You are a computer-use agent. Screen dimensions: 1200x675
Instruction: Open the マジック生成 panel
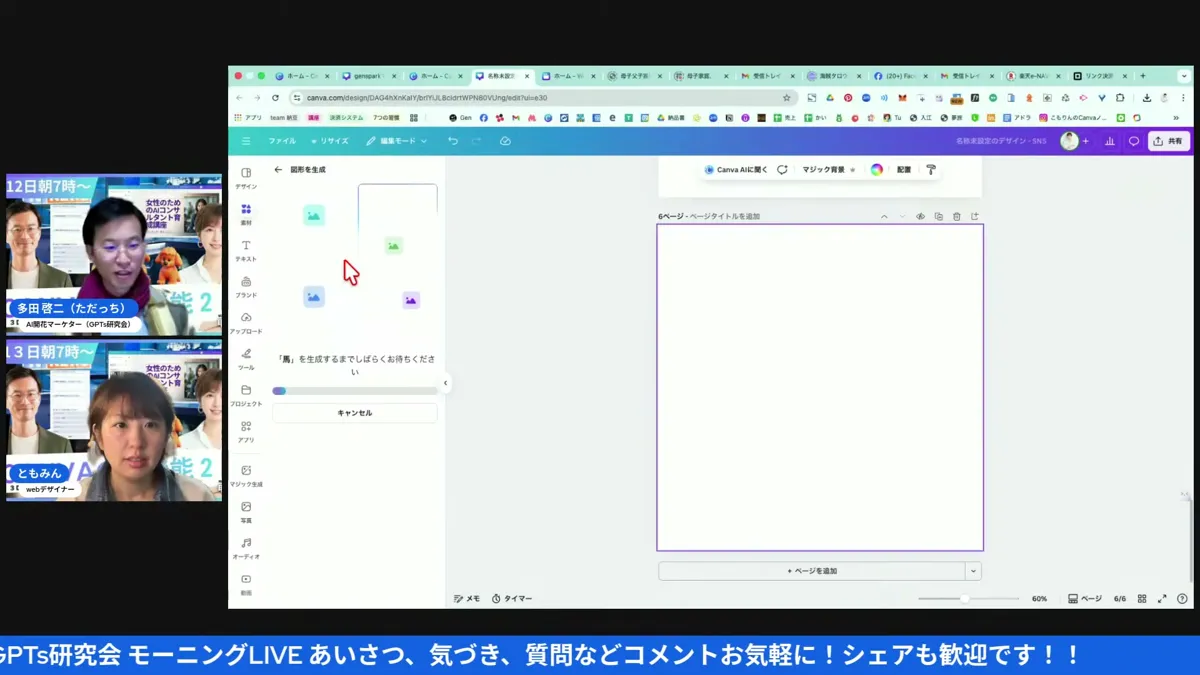pos(246,475)
